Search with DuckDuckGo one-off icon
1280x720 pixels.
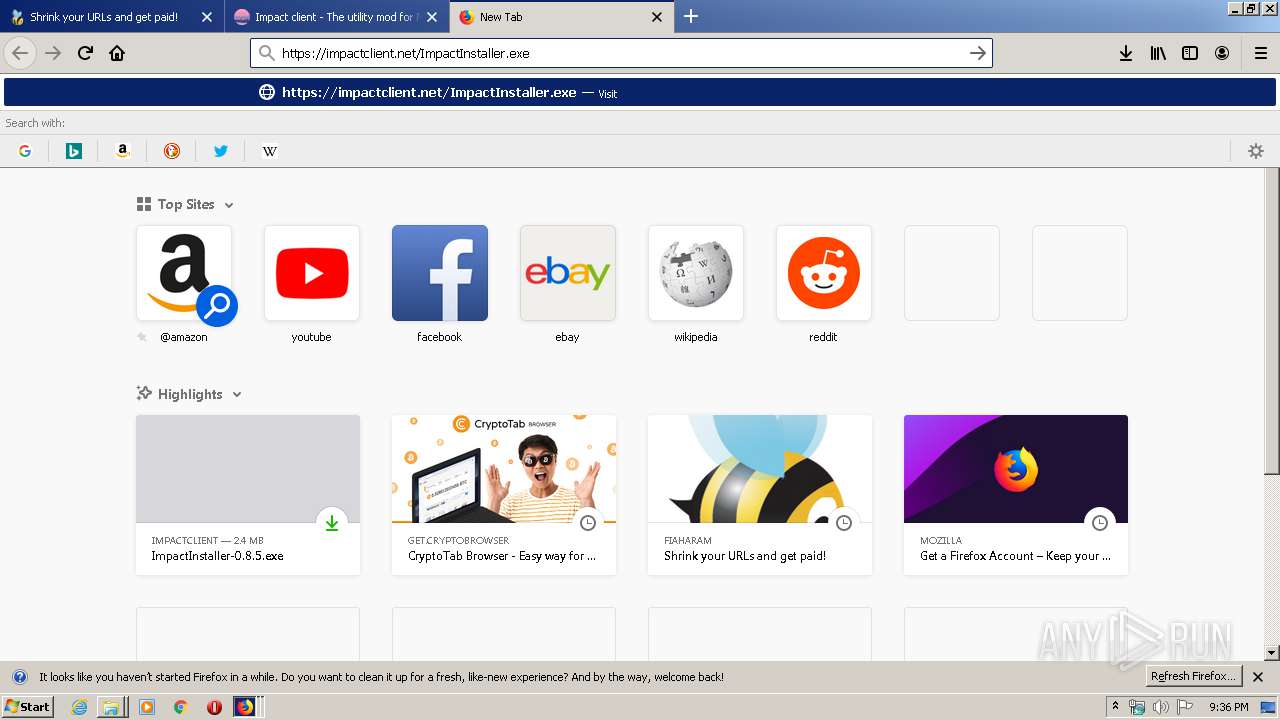(172, 151)
